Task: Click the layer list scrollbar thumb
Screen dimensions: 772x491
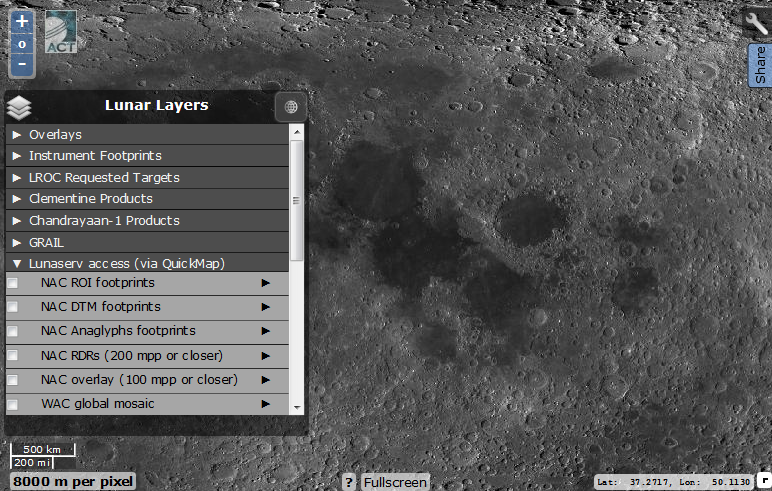Action: click(x=297, y=200)
